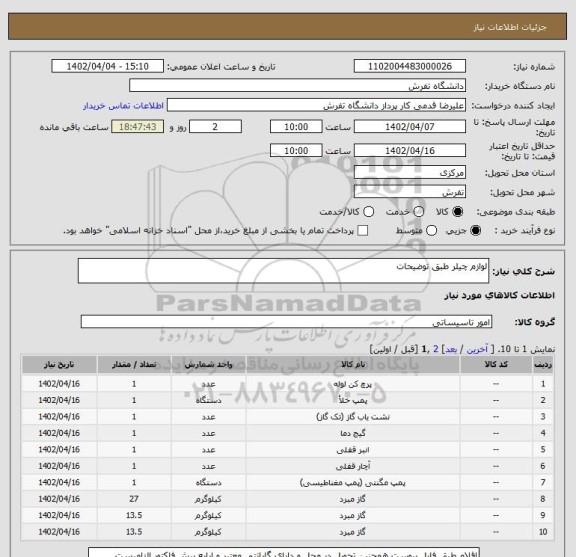The image size is (576, 557).
Task: Click the remaining days field showing 2
Action: (x=215, y=127)
